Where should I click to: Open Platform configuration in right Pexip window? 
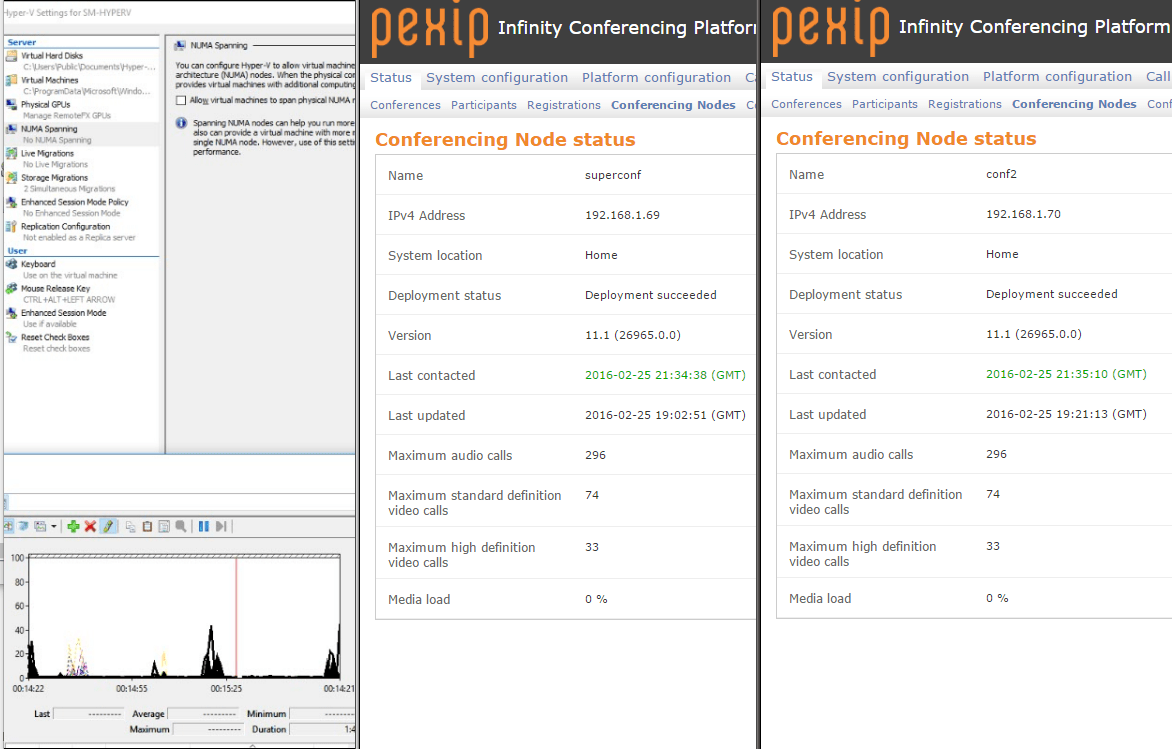1057,77
